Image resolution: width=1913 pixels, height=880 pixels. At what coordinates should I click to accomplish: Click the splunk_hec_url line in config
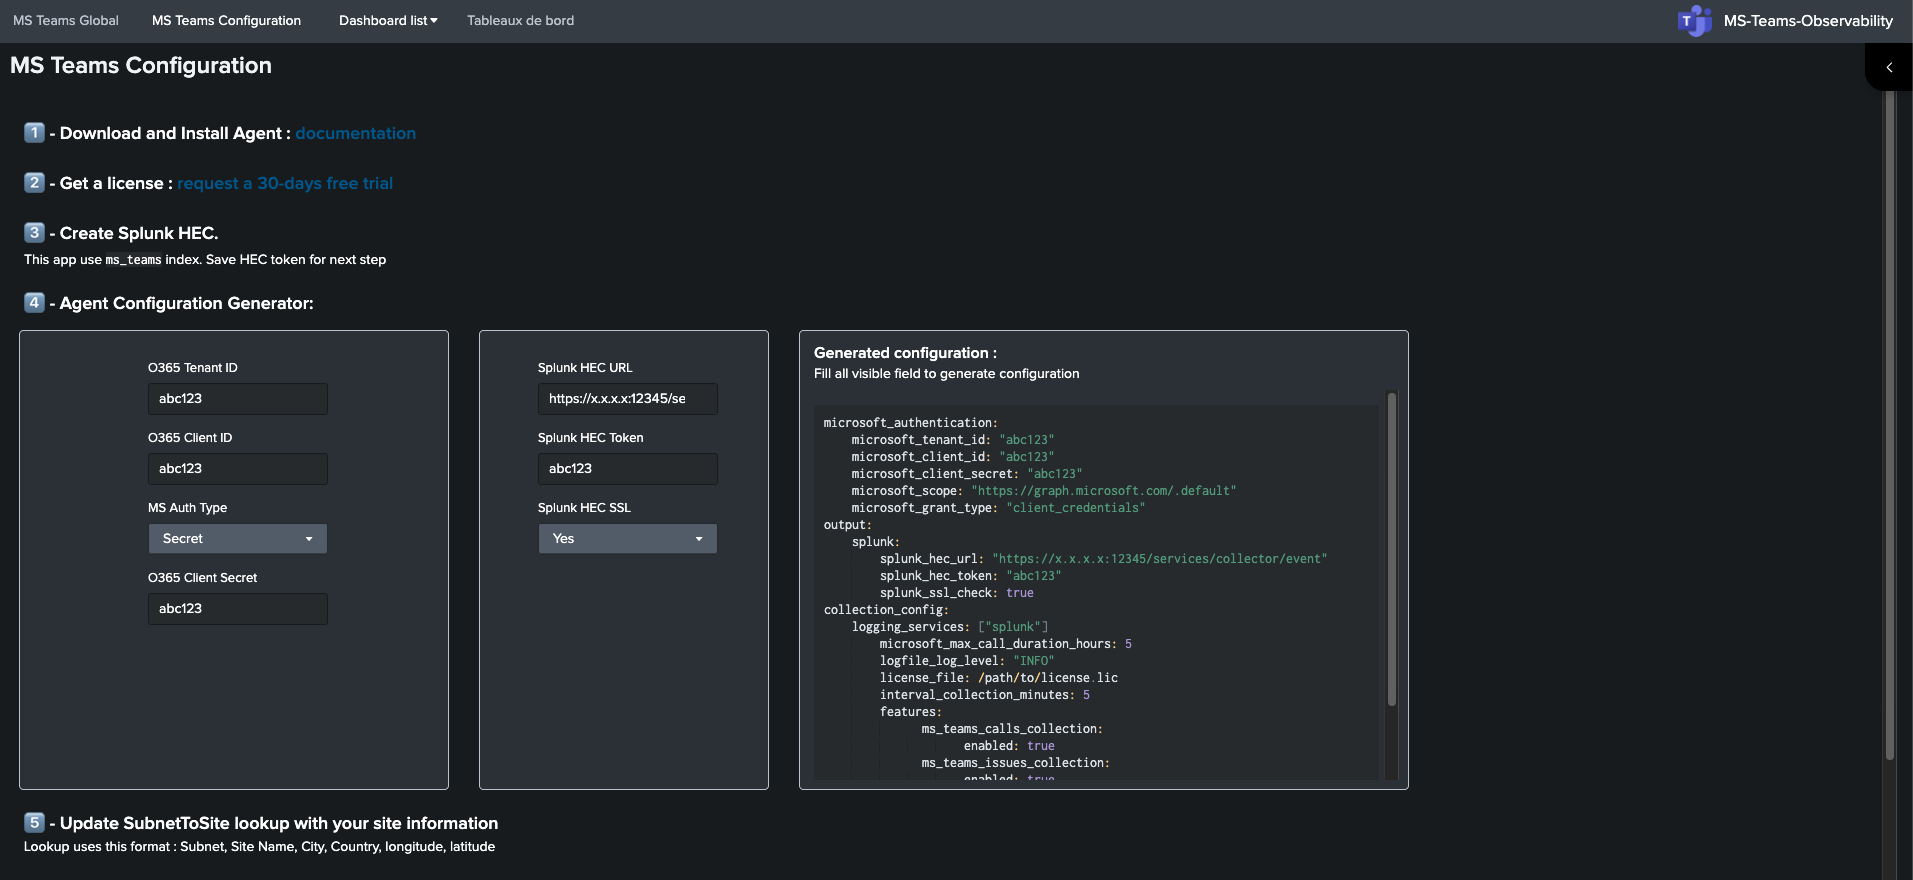1103,559
